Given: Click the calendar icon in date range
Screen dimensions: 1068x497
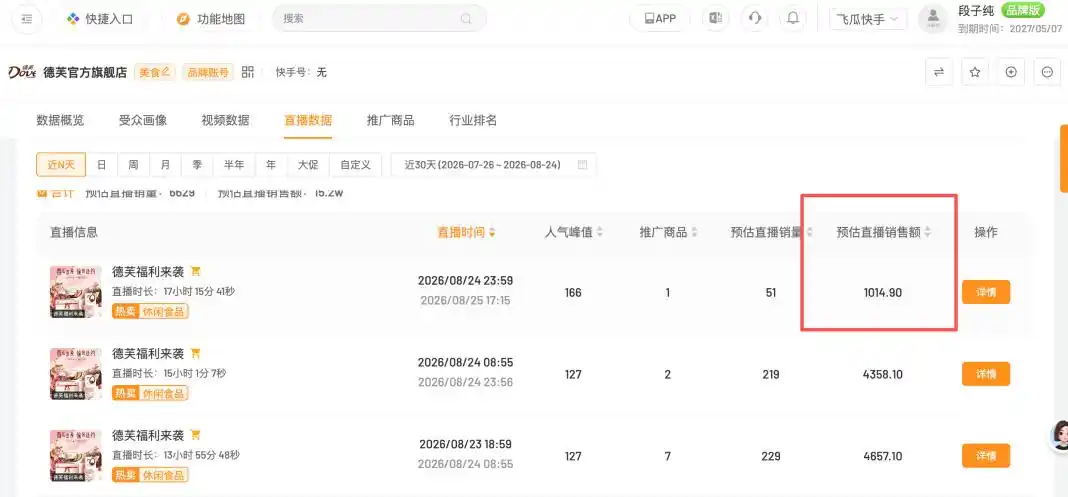Looking at the screenshot, I should [x=582, y=165].
